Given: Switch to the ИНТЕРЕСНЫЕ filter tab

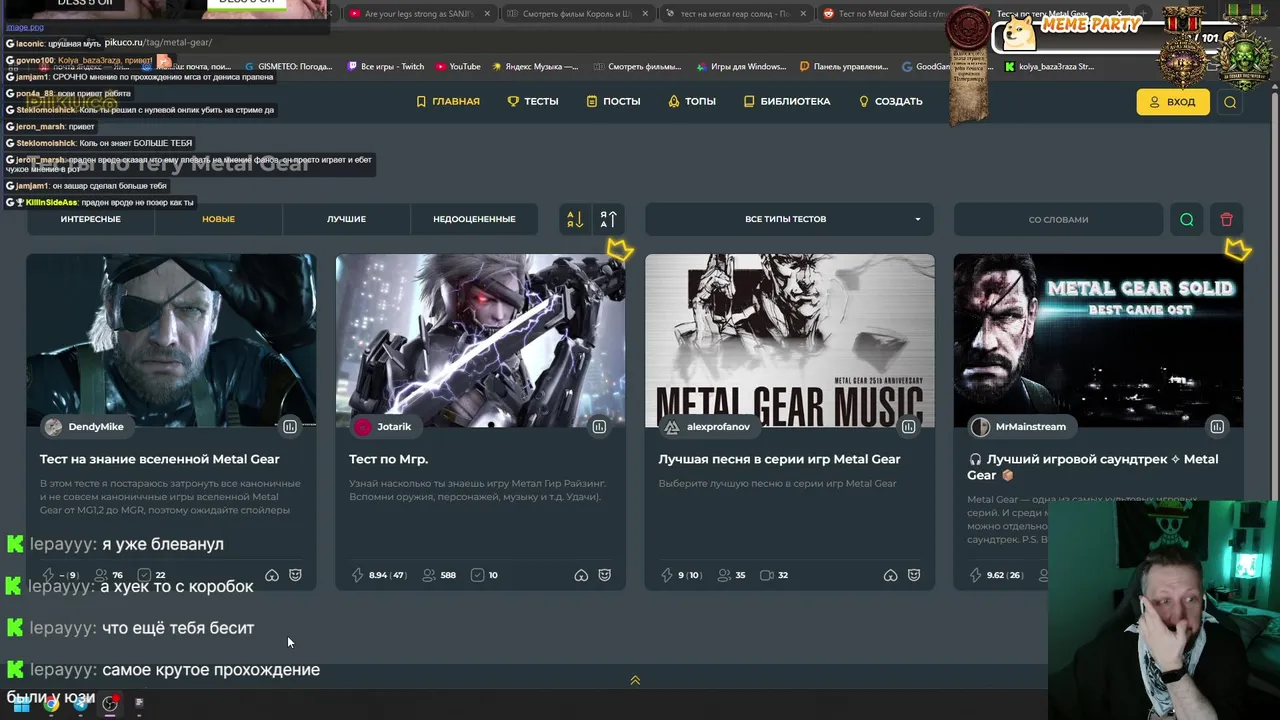Looking at the screenshot, I should tap(90, 219).
